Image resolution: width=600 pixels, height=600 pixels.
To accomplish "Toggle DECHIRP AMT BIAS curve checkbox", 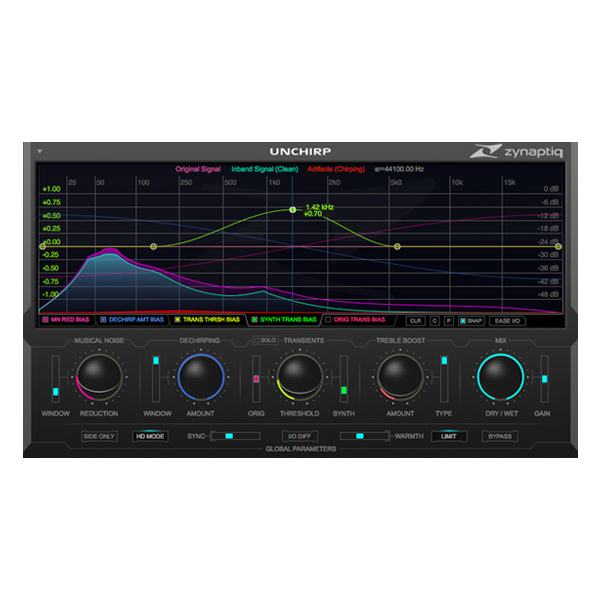I will [x=103, y=320].
